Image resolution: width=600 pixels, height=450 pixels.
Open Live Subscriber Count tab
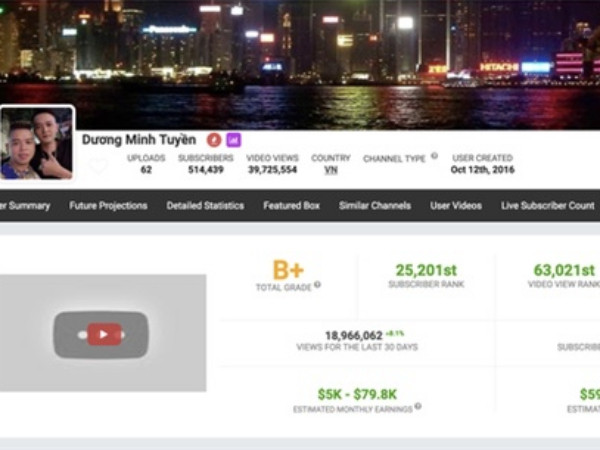point(548,206)
